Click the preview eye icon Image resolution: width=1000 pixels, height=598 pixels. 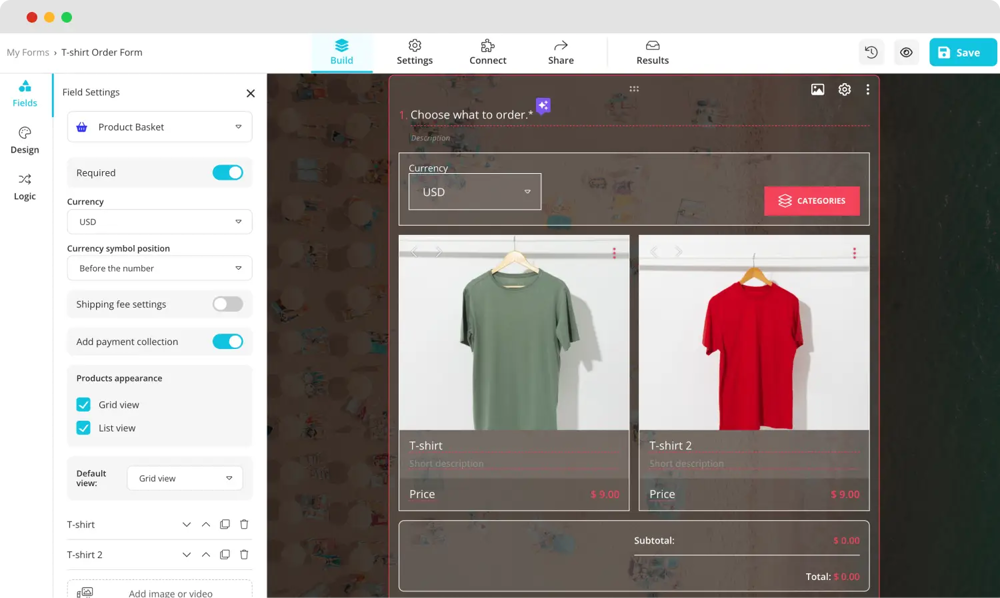pyautogui.click(x=906, y=53)
